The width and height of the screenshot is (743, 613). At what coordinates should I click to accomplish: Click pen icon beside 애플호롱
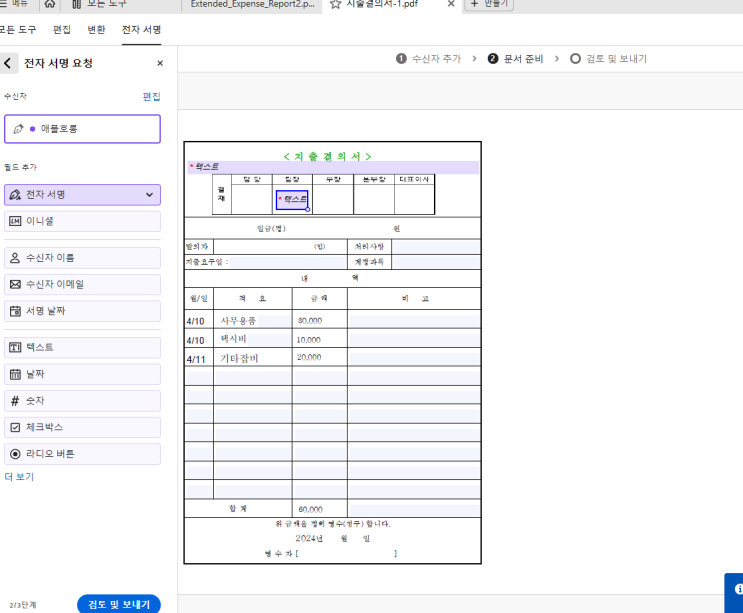[x=18, y=129]
